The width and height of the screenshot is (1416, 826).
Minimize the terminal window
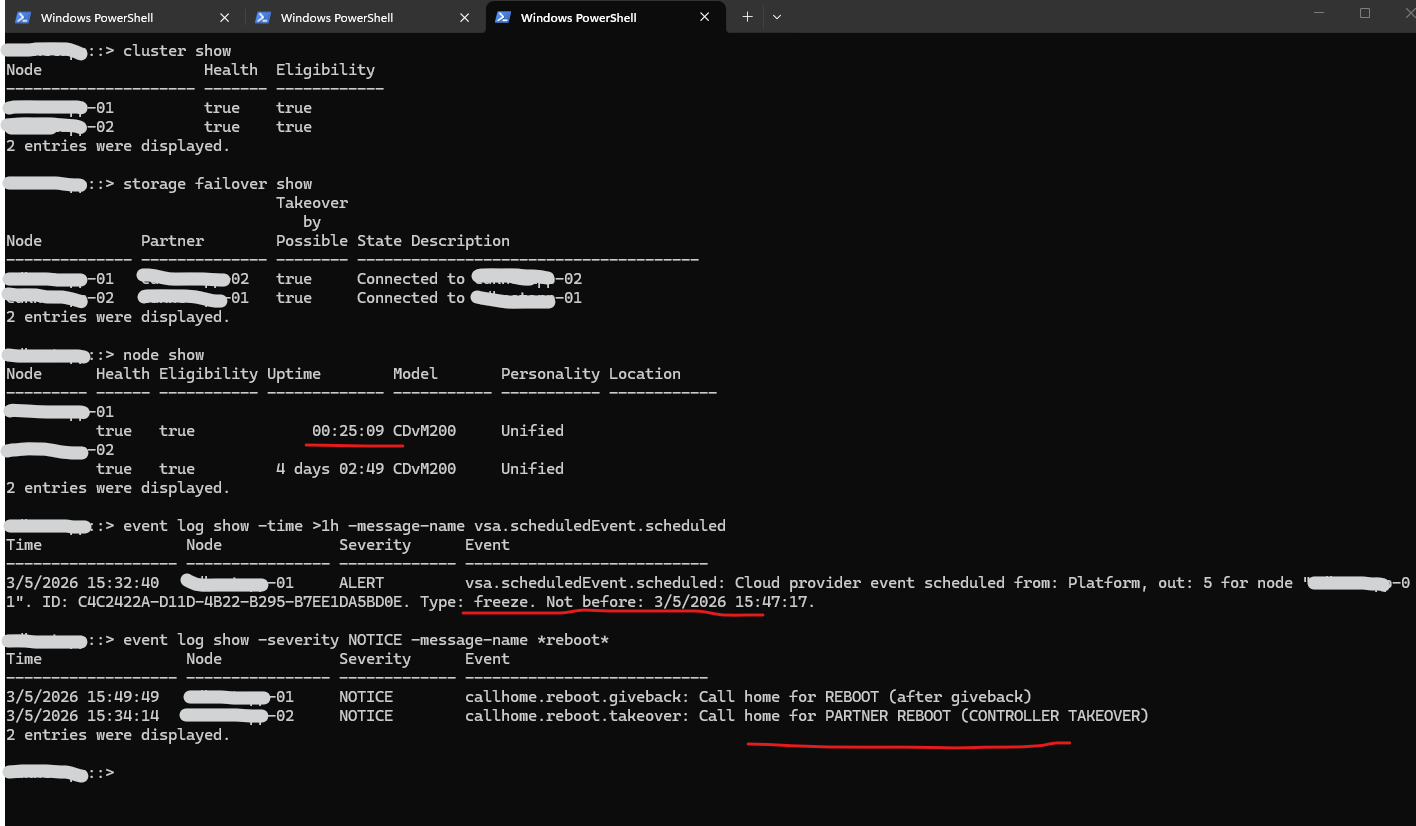point(1317,14)
